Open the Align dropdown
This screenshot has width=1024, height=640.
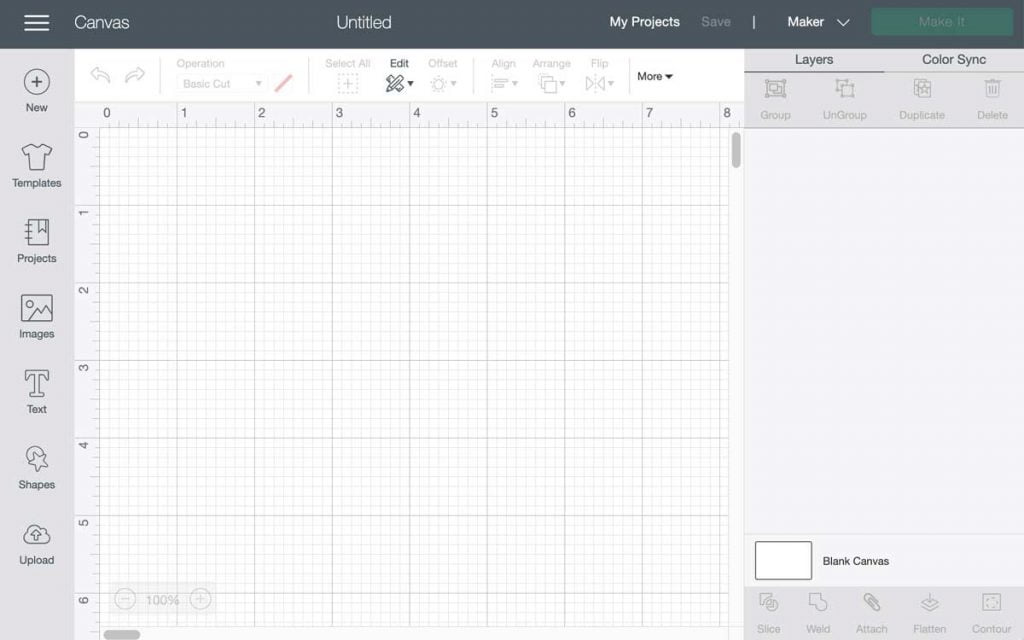pos(504,84)
